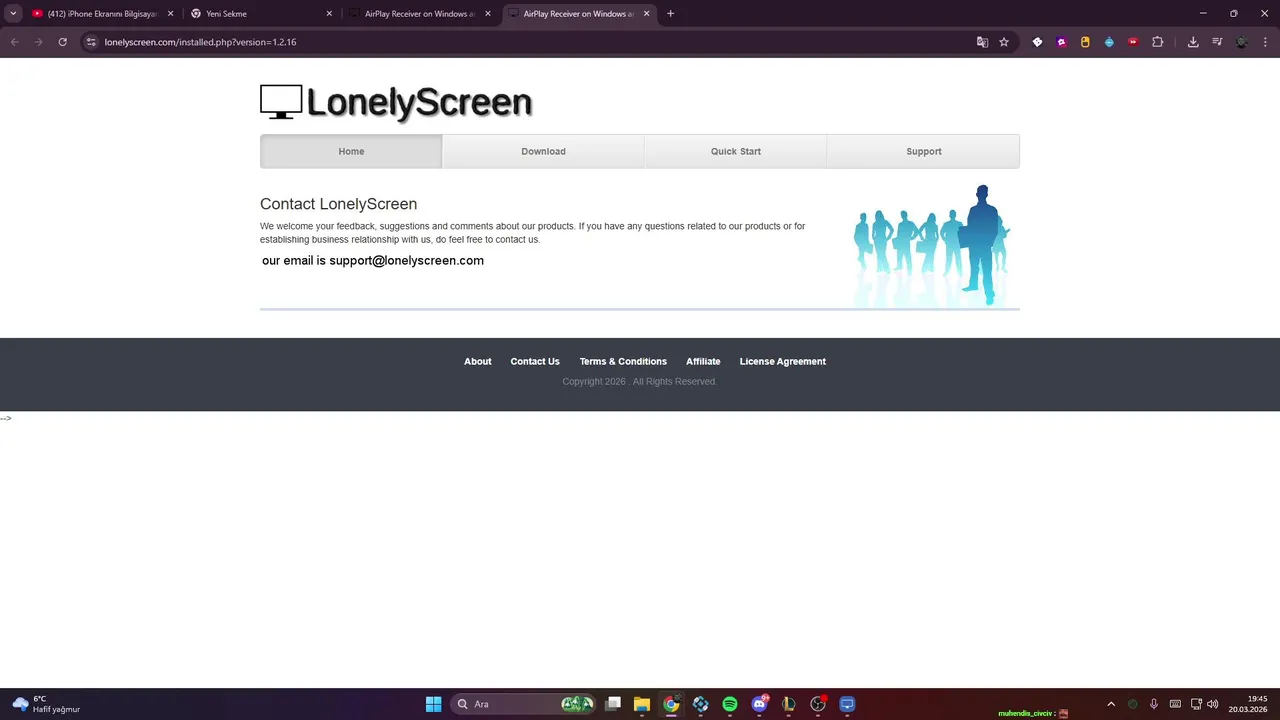Open the tab search dropdown arrow
This screenshot has height=720, width=1280.
(13, 14)
